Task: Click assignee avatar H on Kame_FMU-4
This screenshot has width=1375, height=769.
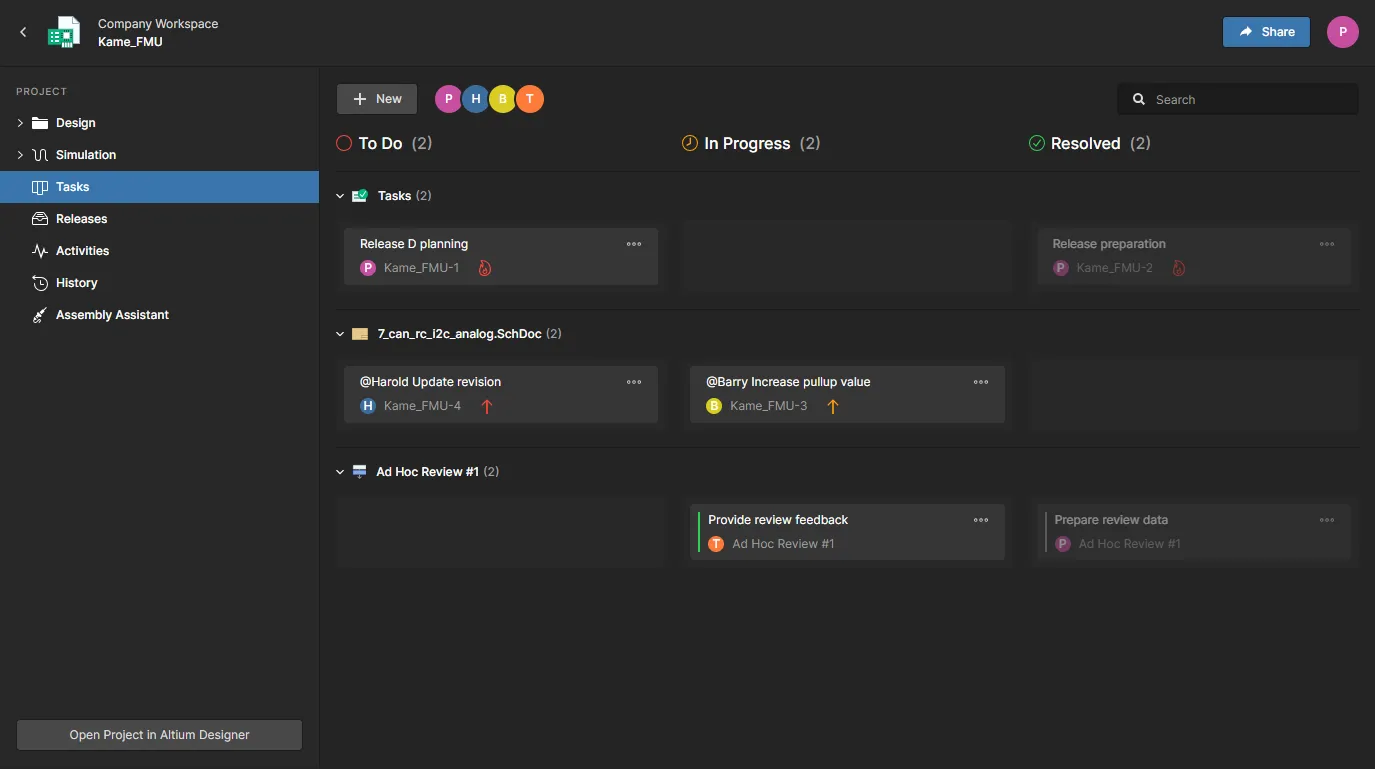Action: [x=368, y=406]
